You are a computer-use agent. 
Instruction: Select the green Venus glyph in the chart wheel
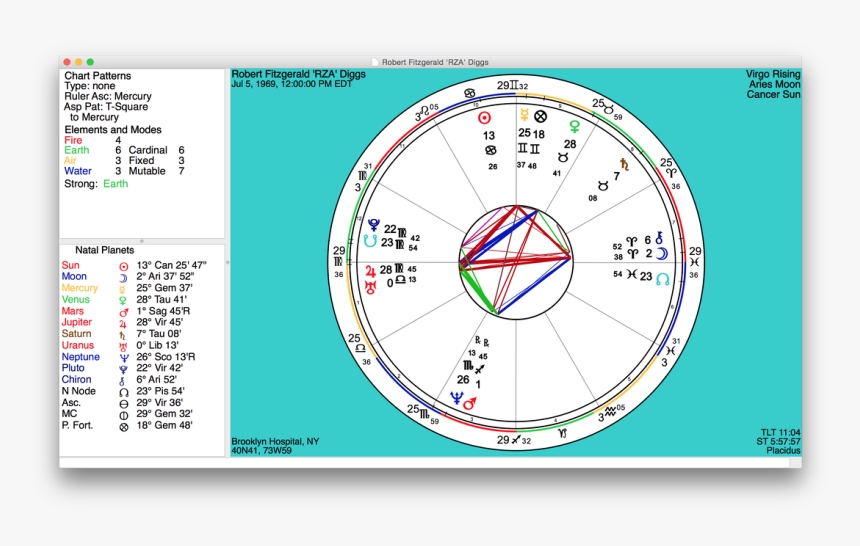[x=574, y=127]
